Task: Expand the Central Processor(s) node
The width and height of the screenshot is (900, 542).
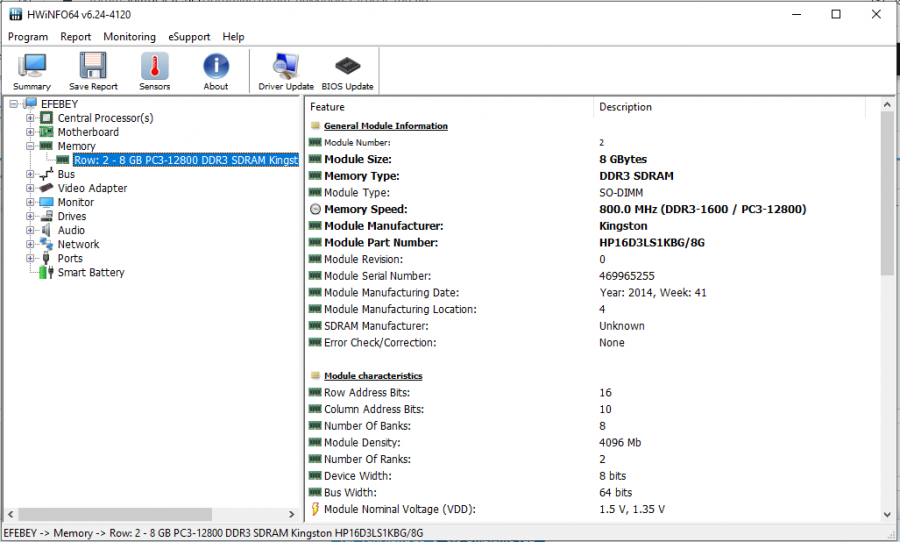Action: click(30, 118)
